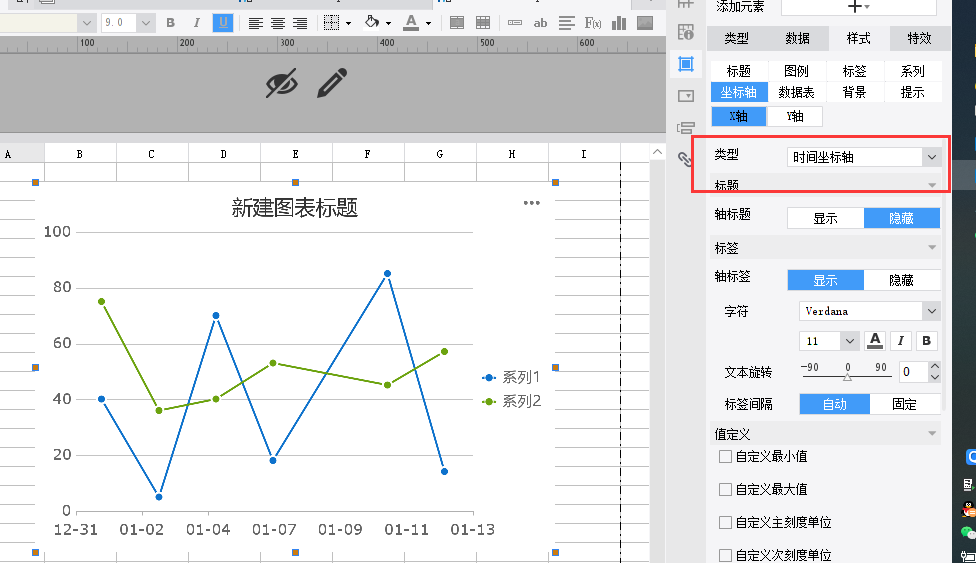Switch to the 类型 tab
The image size is (976, 563).
coord(736,39)
